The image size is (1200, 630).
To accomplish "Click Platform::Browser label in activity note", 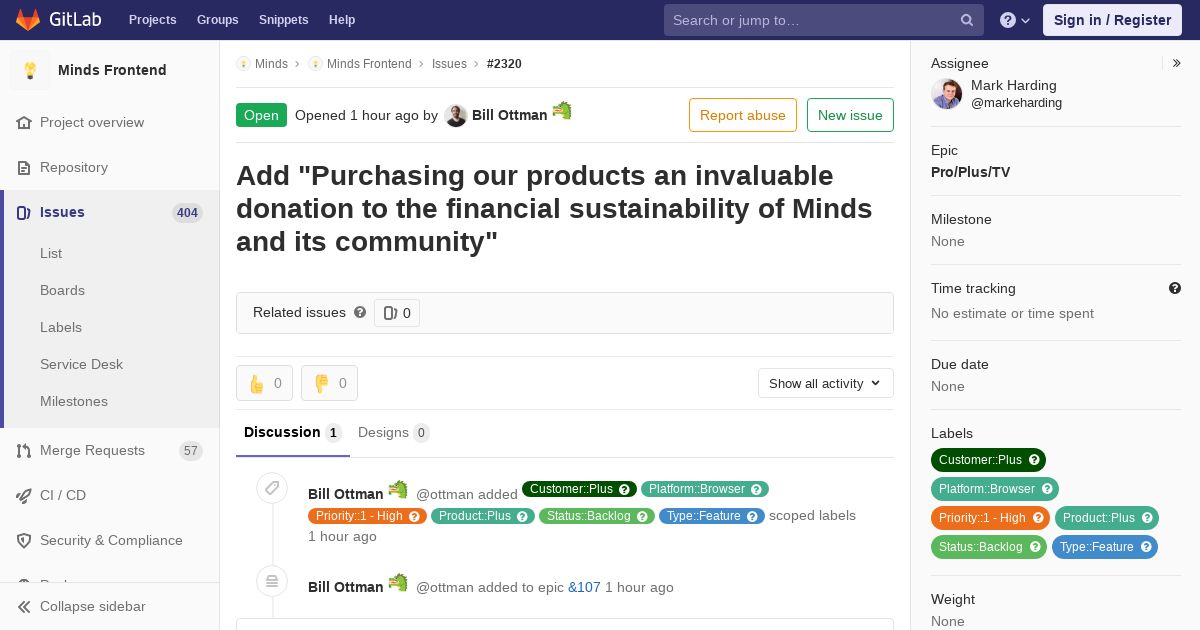I will (x=705, y=489).
